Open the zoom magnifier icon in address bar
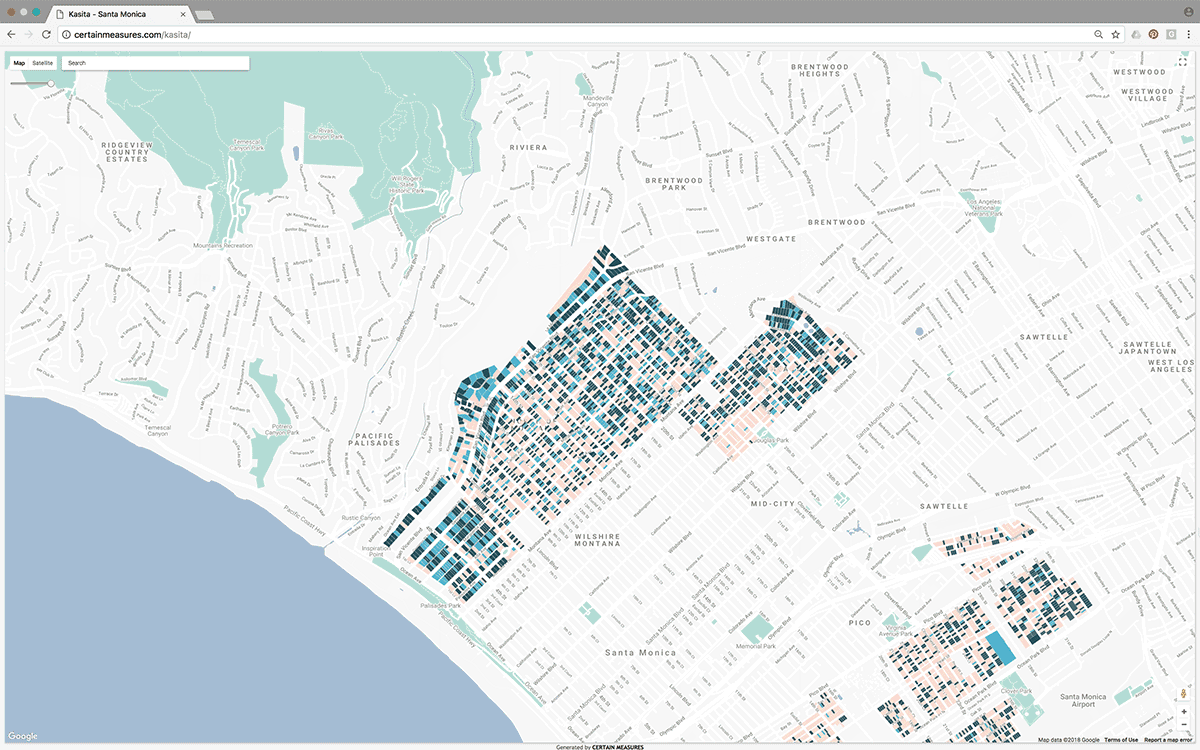 coord(1098,34)
